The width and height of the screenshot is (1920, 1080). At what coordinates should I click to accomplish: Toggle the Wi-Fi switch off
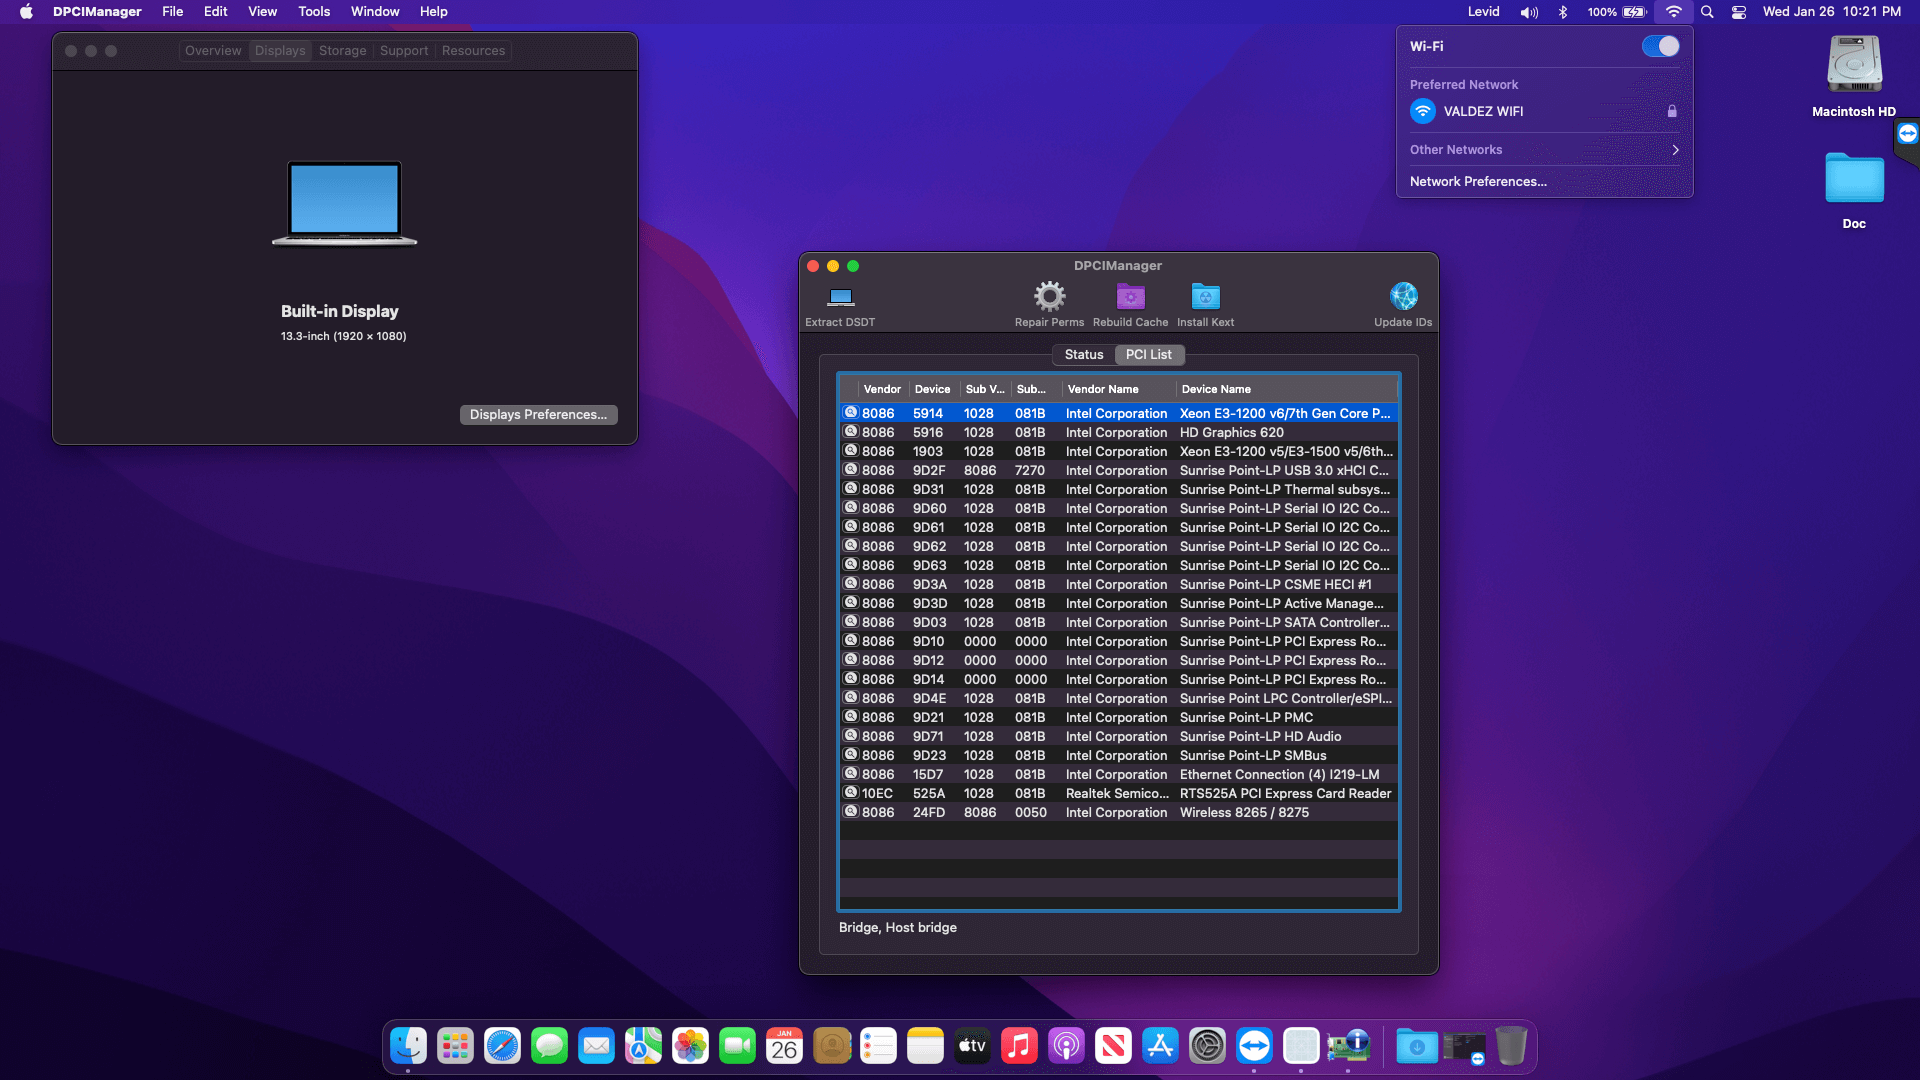(x=1660, y=46)
